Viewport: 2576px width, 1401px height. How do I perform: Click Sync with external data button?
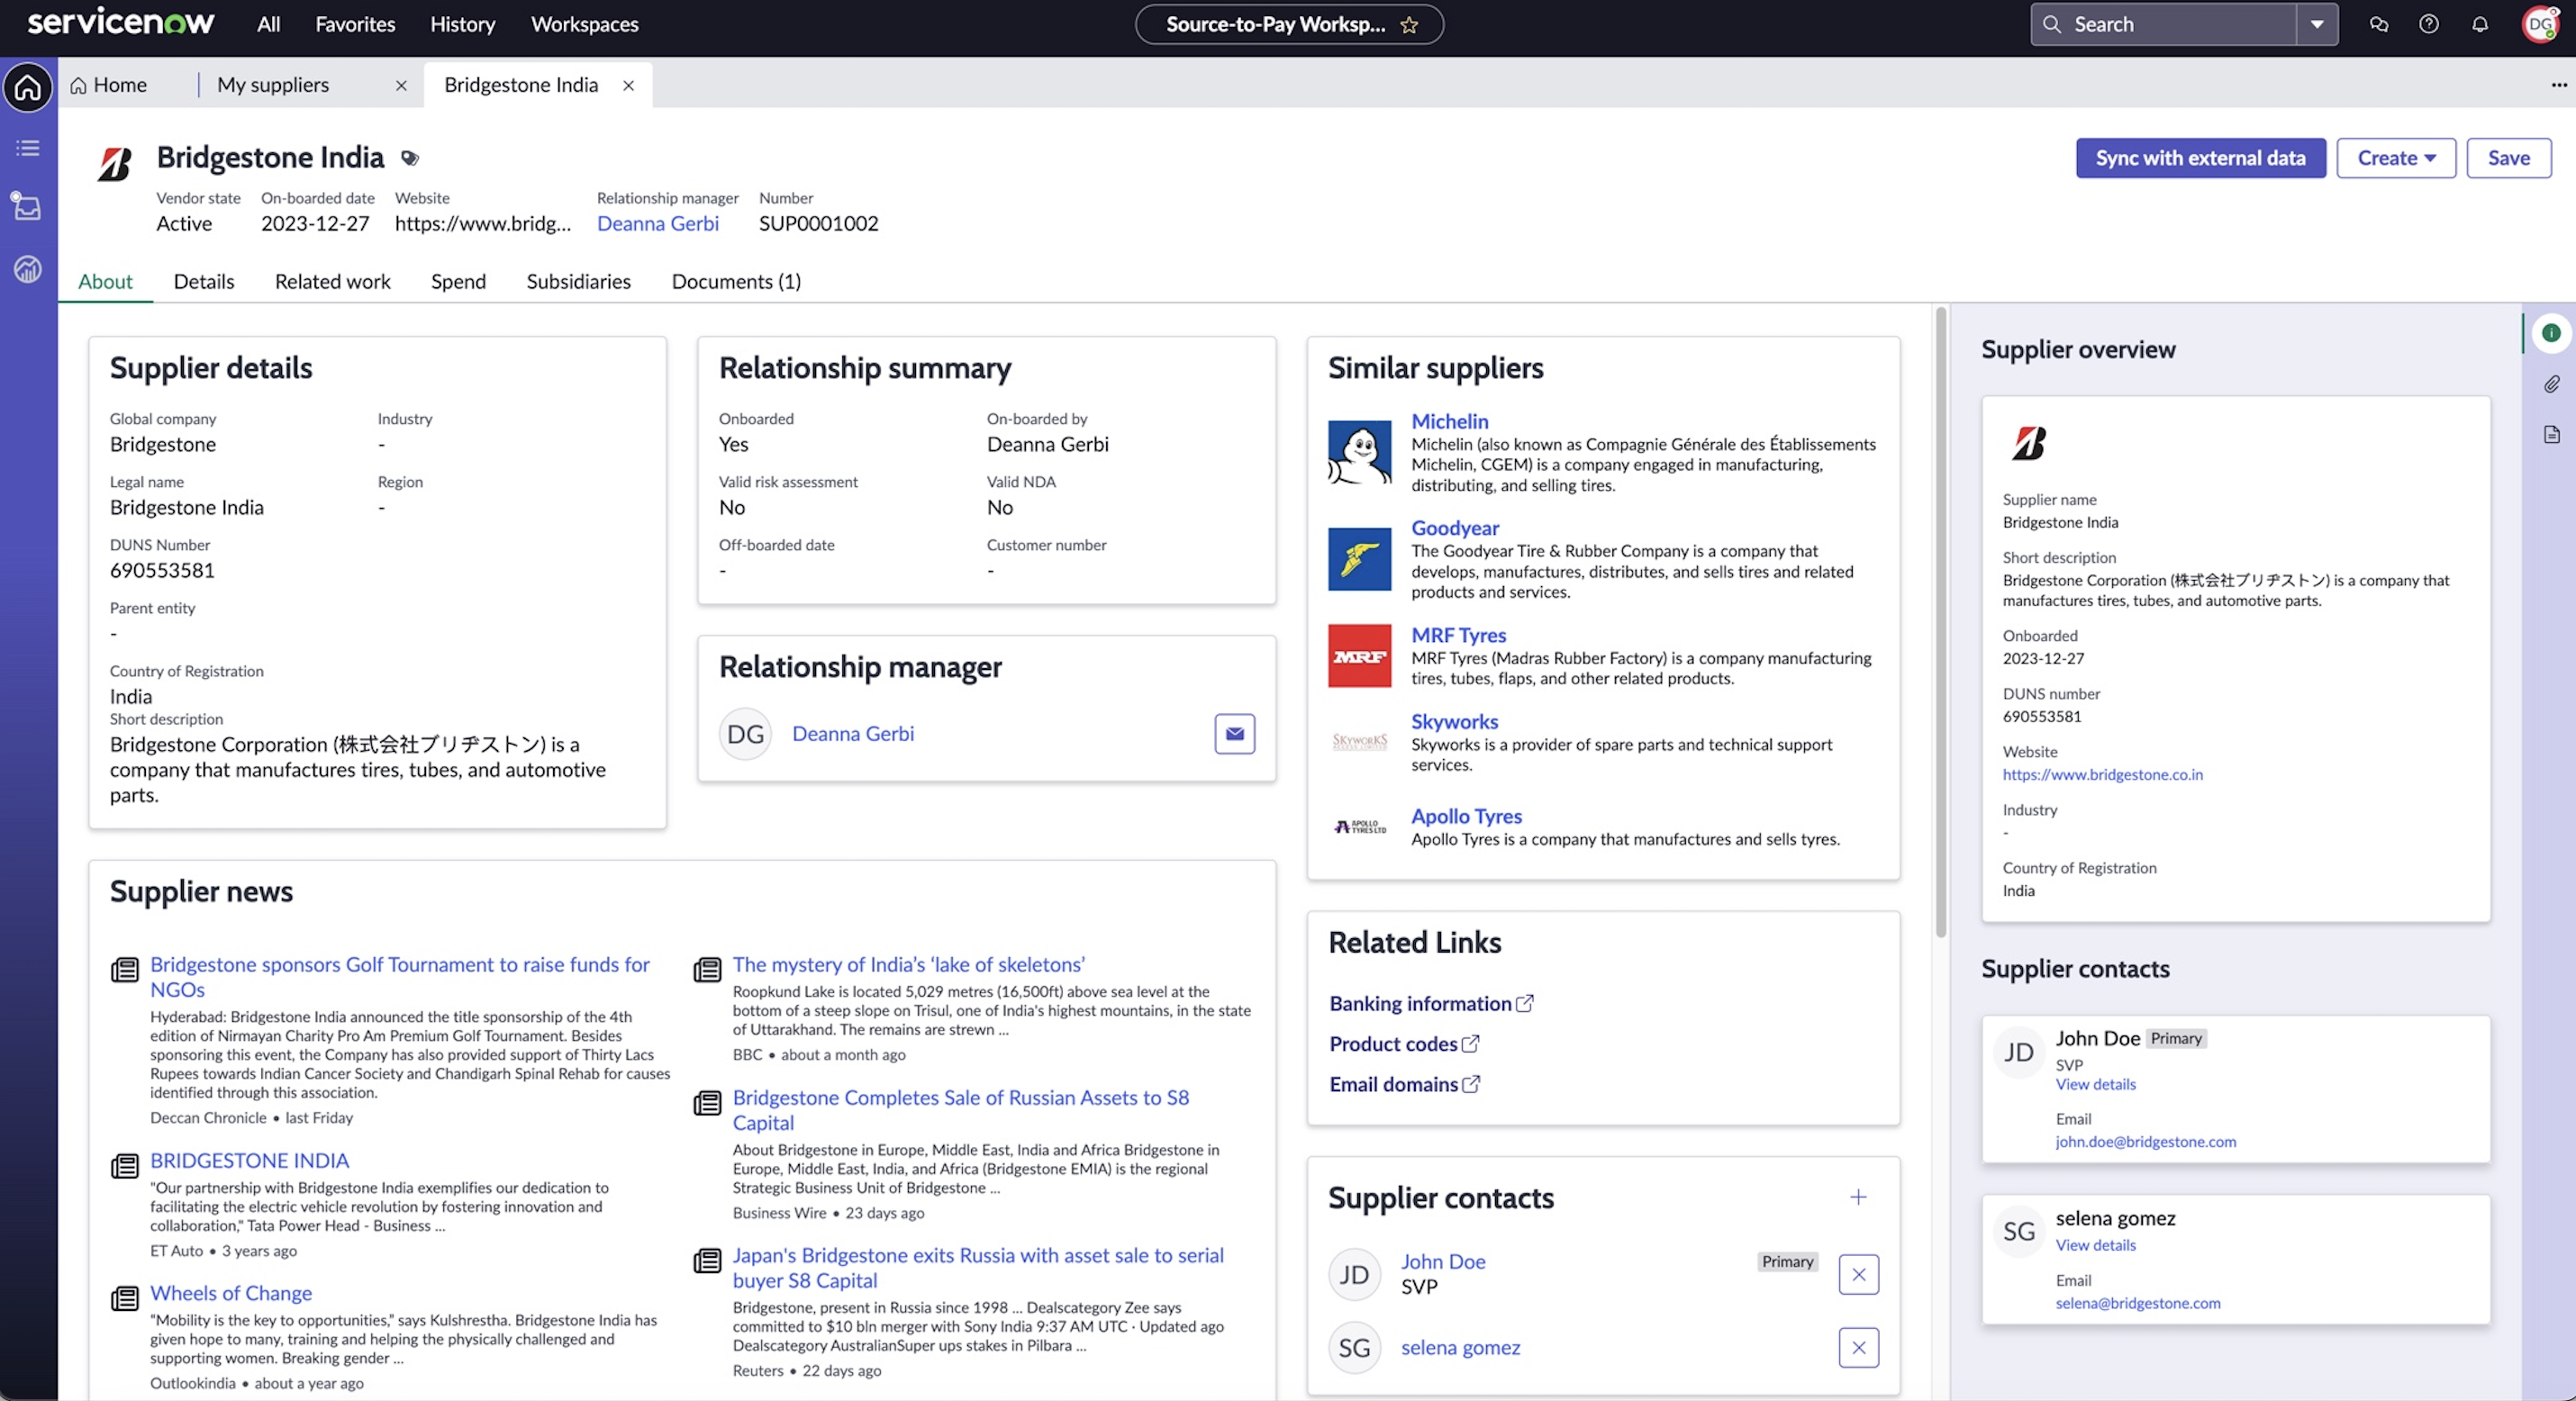(2201, 158)
